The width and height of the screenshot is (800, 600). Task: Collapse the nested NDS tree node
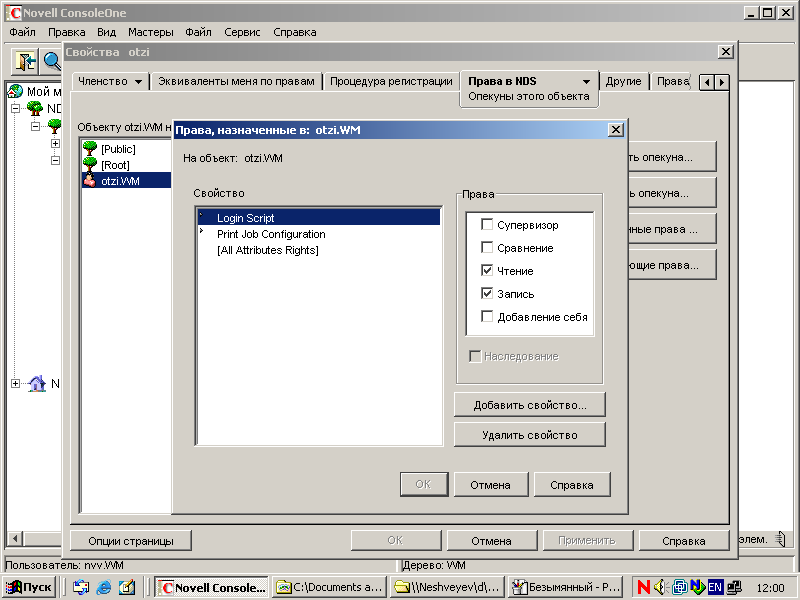35,126
